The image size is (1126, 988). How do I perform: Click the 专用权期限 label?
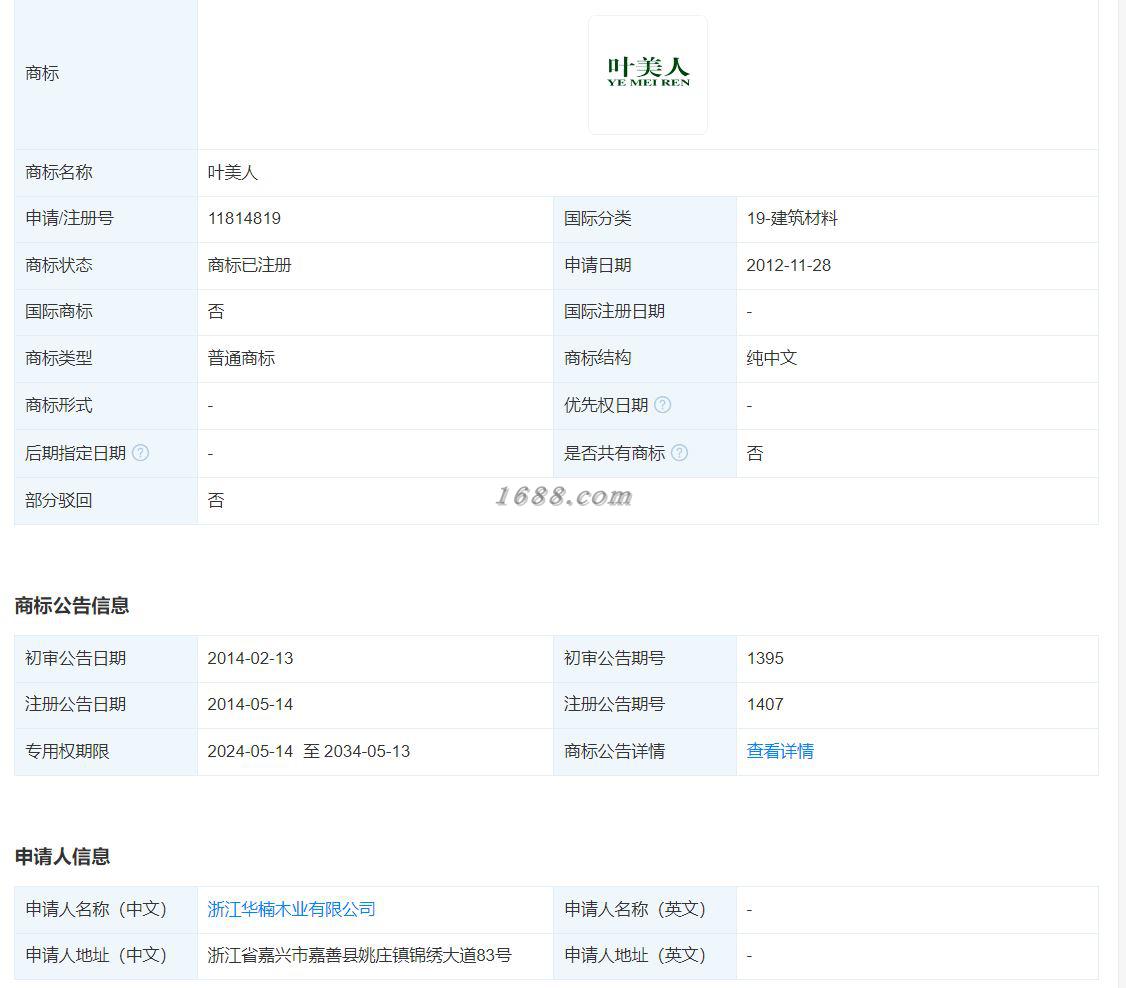[x=68, y=751]
